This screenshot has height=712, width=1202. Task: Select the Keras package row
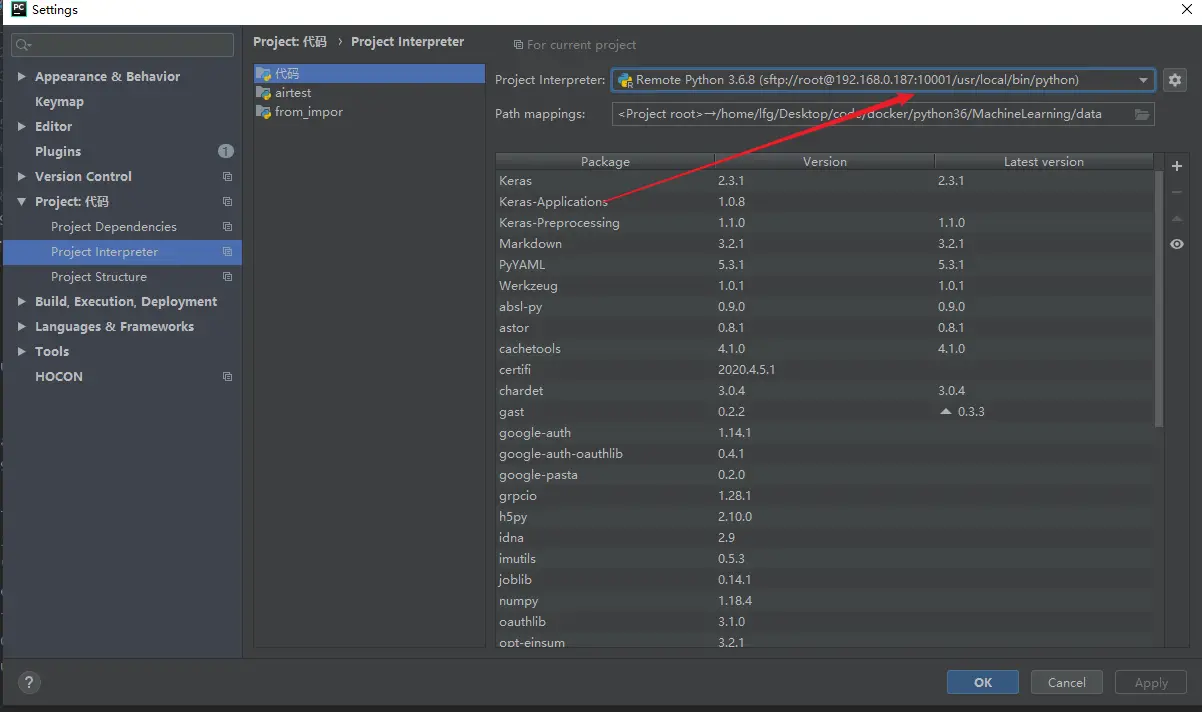tap(825, 181)
